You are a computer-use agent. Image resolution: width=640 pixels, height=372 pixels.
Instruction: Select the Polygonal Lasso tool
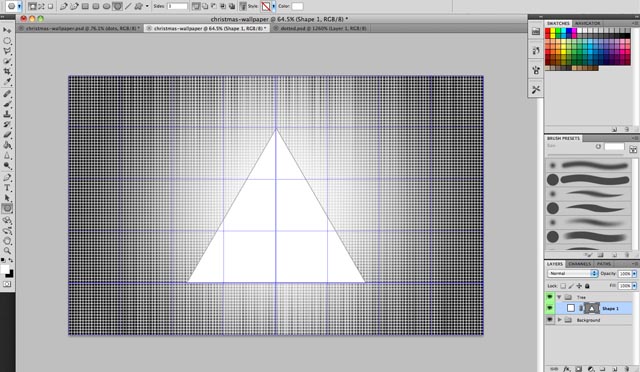7,51
